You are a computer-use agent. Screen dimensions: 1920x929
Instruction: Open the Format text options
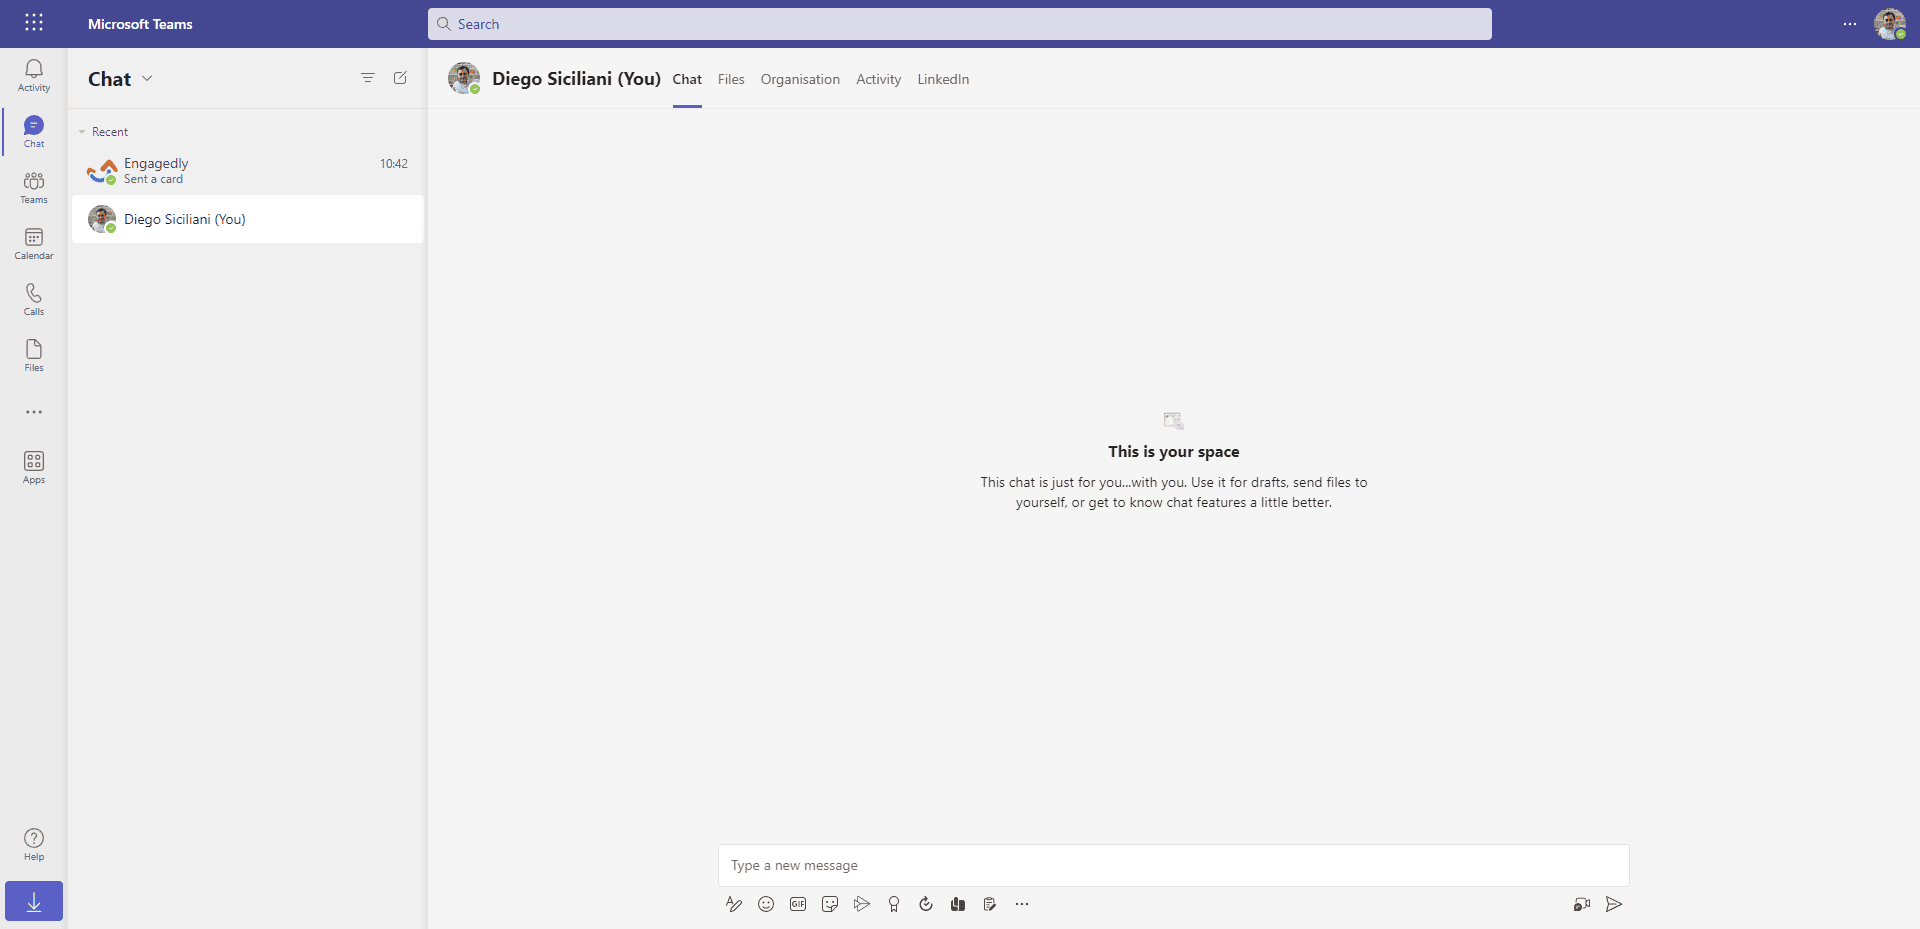[734, 904]
